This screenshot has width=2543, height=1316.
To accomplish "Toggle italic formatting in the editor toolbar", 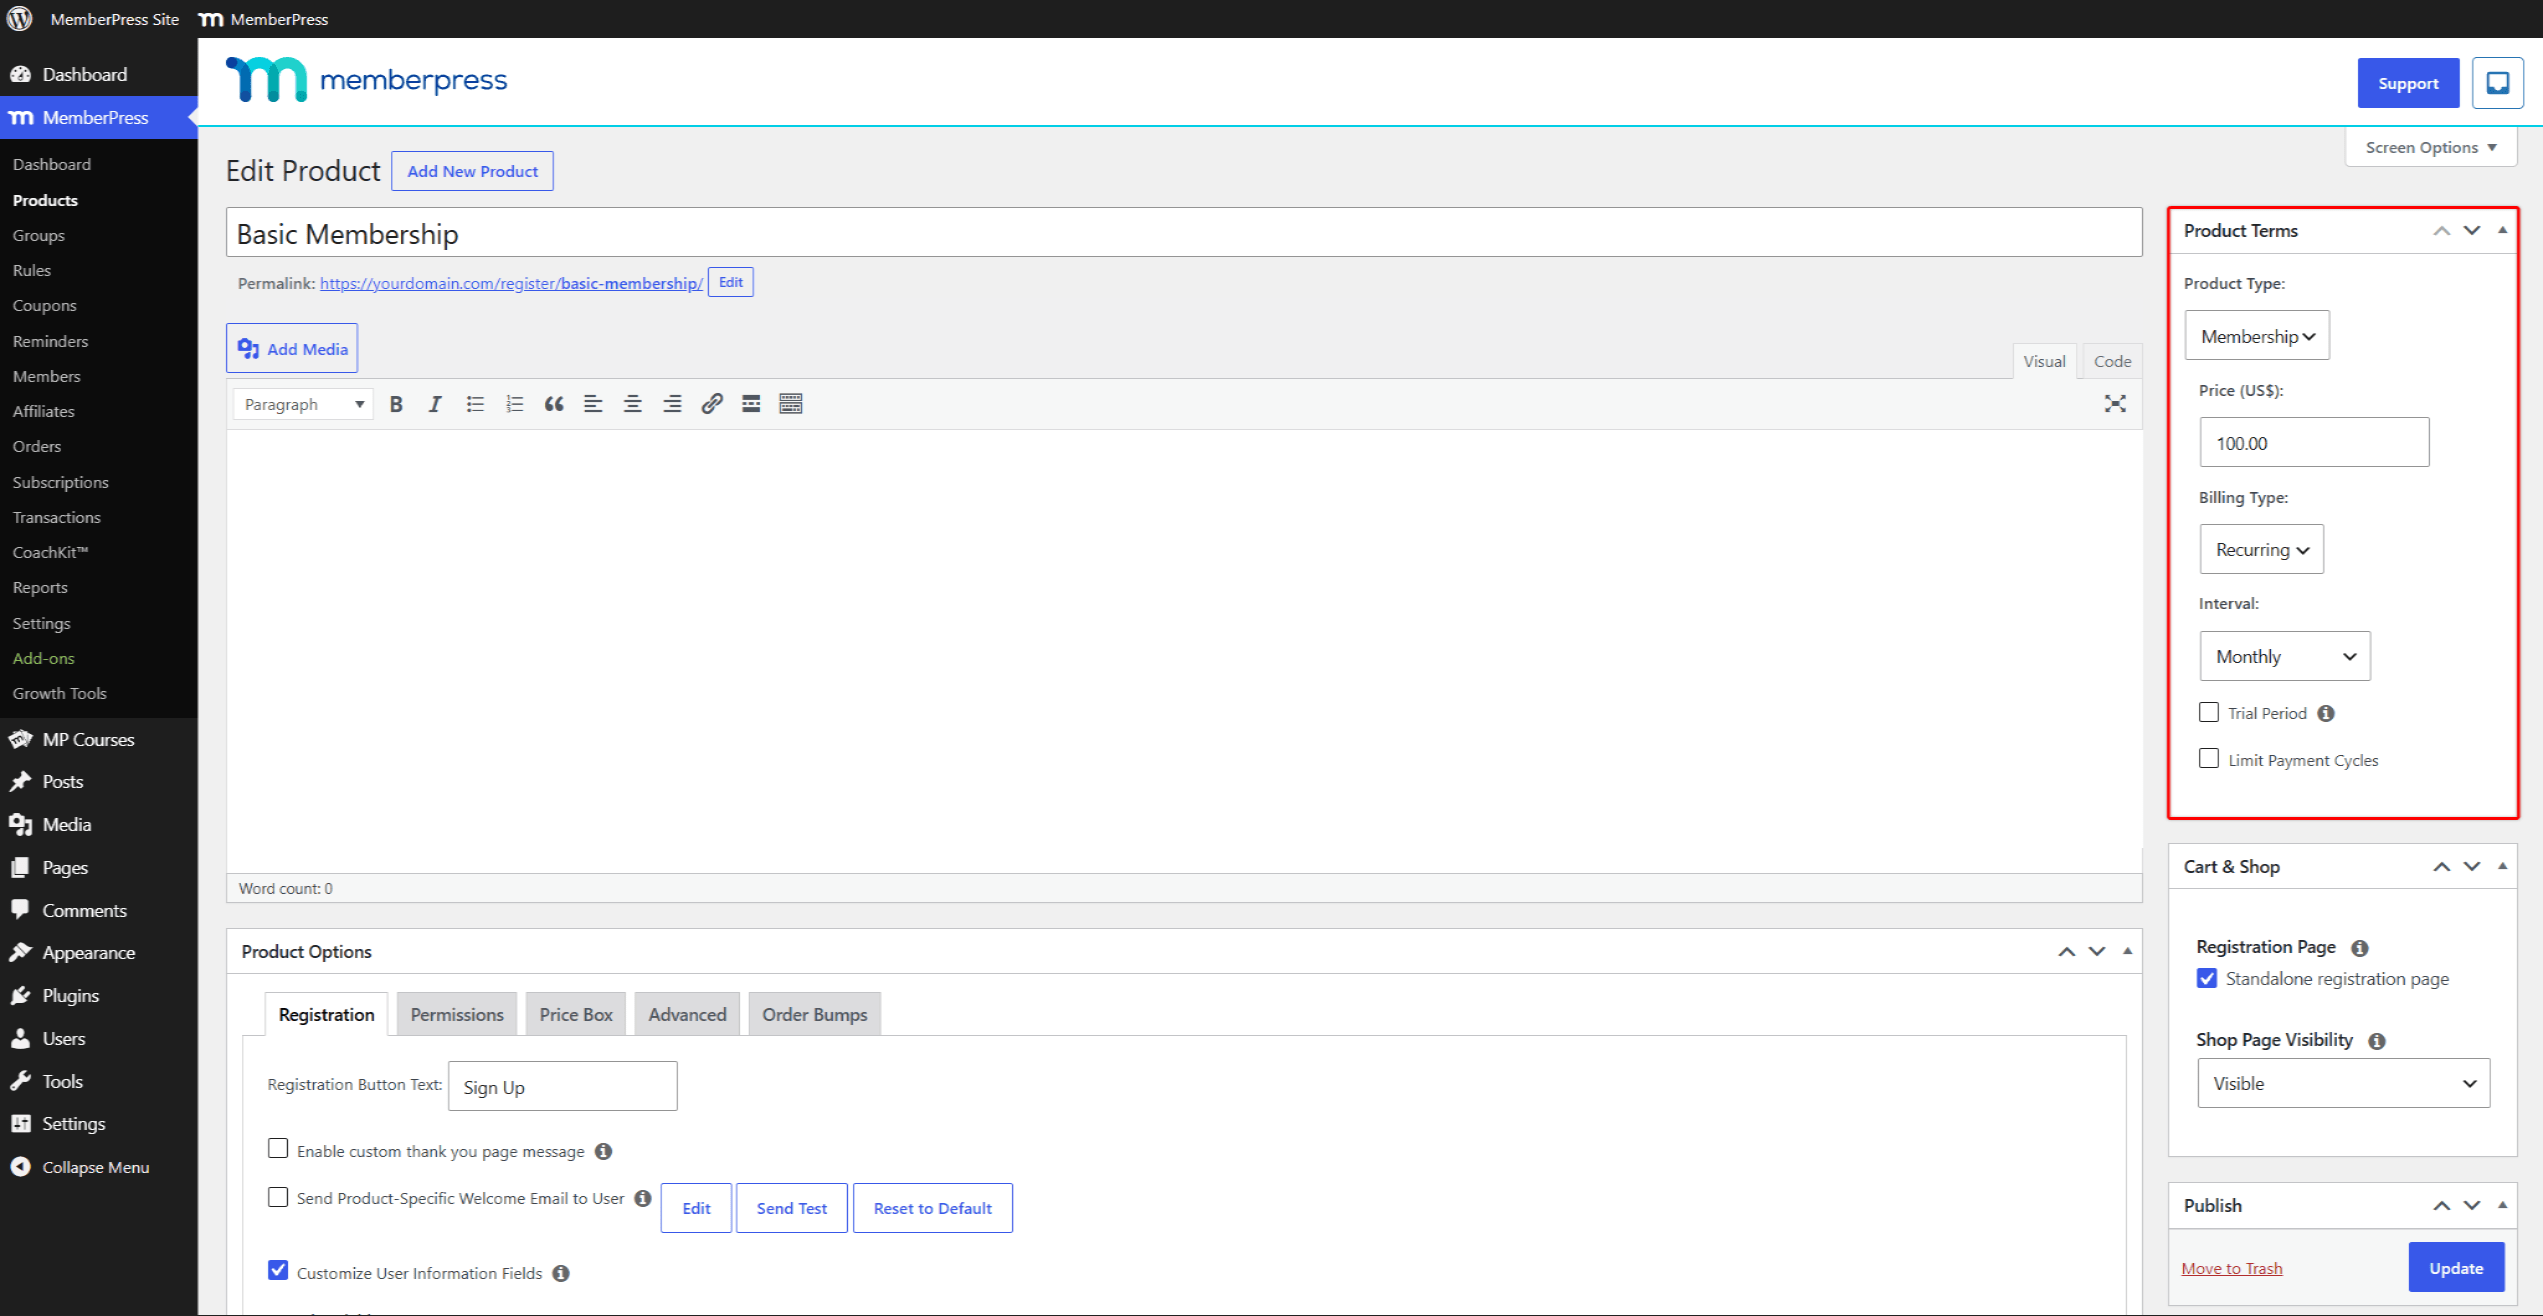I will (x=435, y=404).
